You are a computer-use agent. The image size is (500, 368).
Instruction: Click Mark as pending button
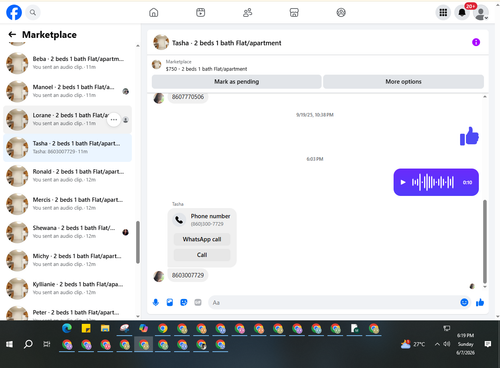tap(236, 82)
